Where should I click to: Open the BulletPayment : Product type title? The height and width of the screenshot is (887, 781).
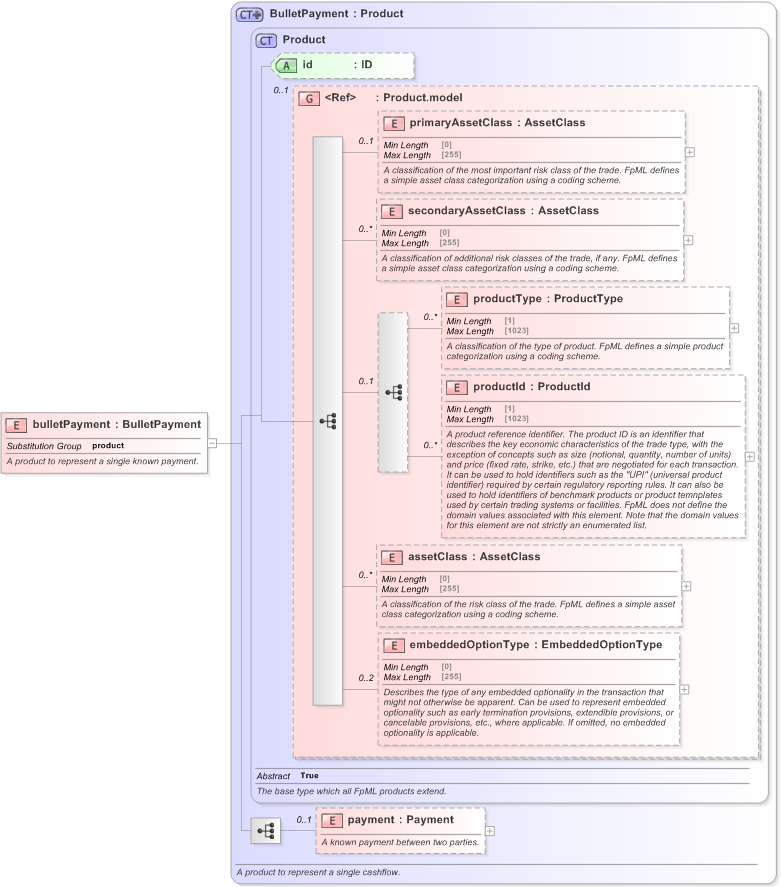(336, 14)
